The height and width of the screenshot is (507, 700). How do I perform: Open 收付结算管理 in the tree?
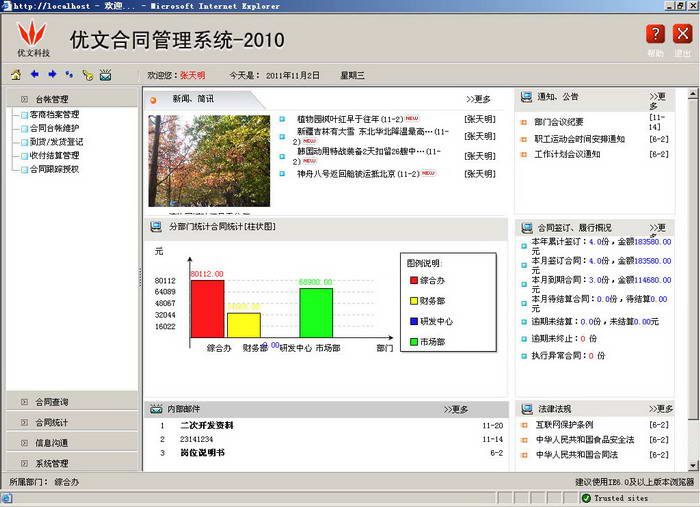click(x=54, y=155)
